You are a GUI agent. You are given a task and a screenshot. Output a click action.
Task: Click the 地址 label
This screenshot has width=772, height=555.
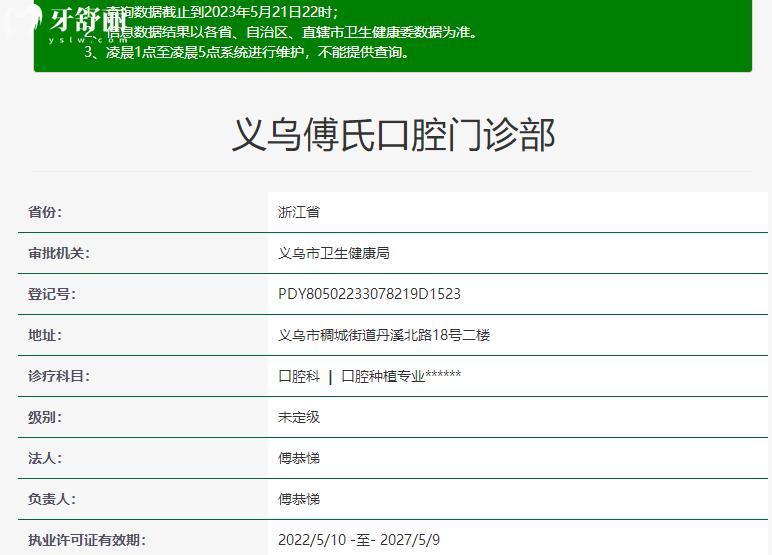tap(45, 335)
